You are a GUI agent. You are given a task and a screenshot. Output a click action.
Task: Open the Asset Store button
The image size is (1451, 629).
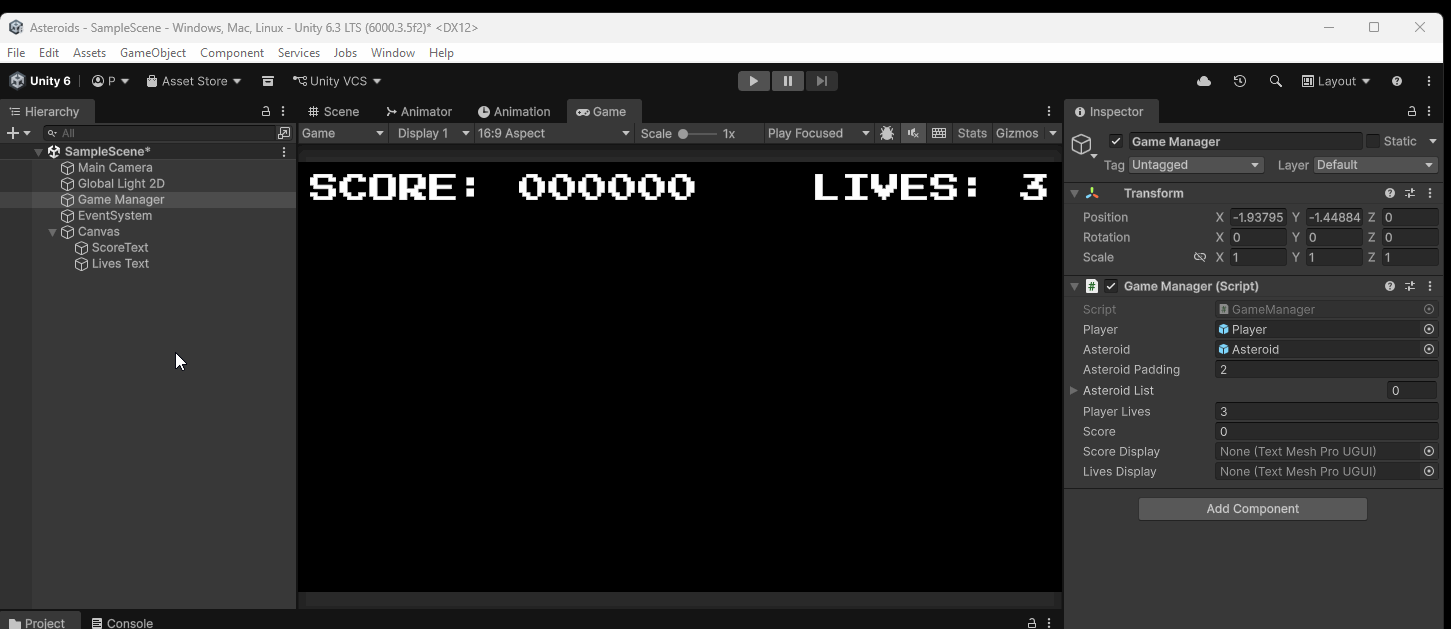[194, 81]
